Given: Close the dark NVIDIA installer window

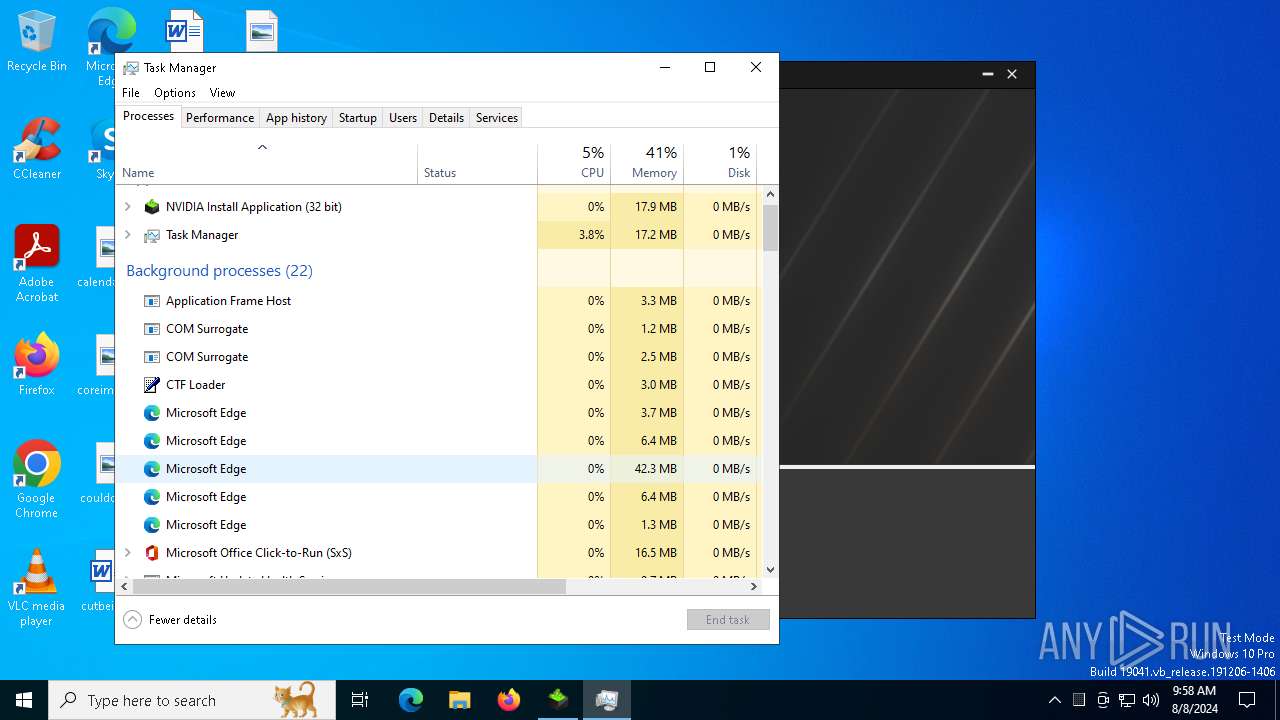Looking at the screenshot, I should pos(1012,74).
